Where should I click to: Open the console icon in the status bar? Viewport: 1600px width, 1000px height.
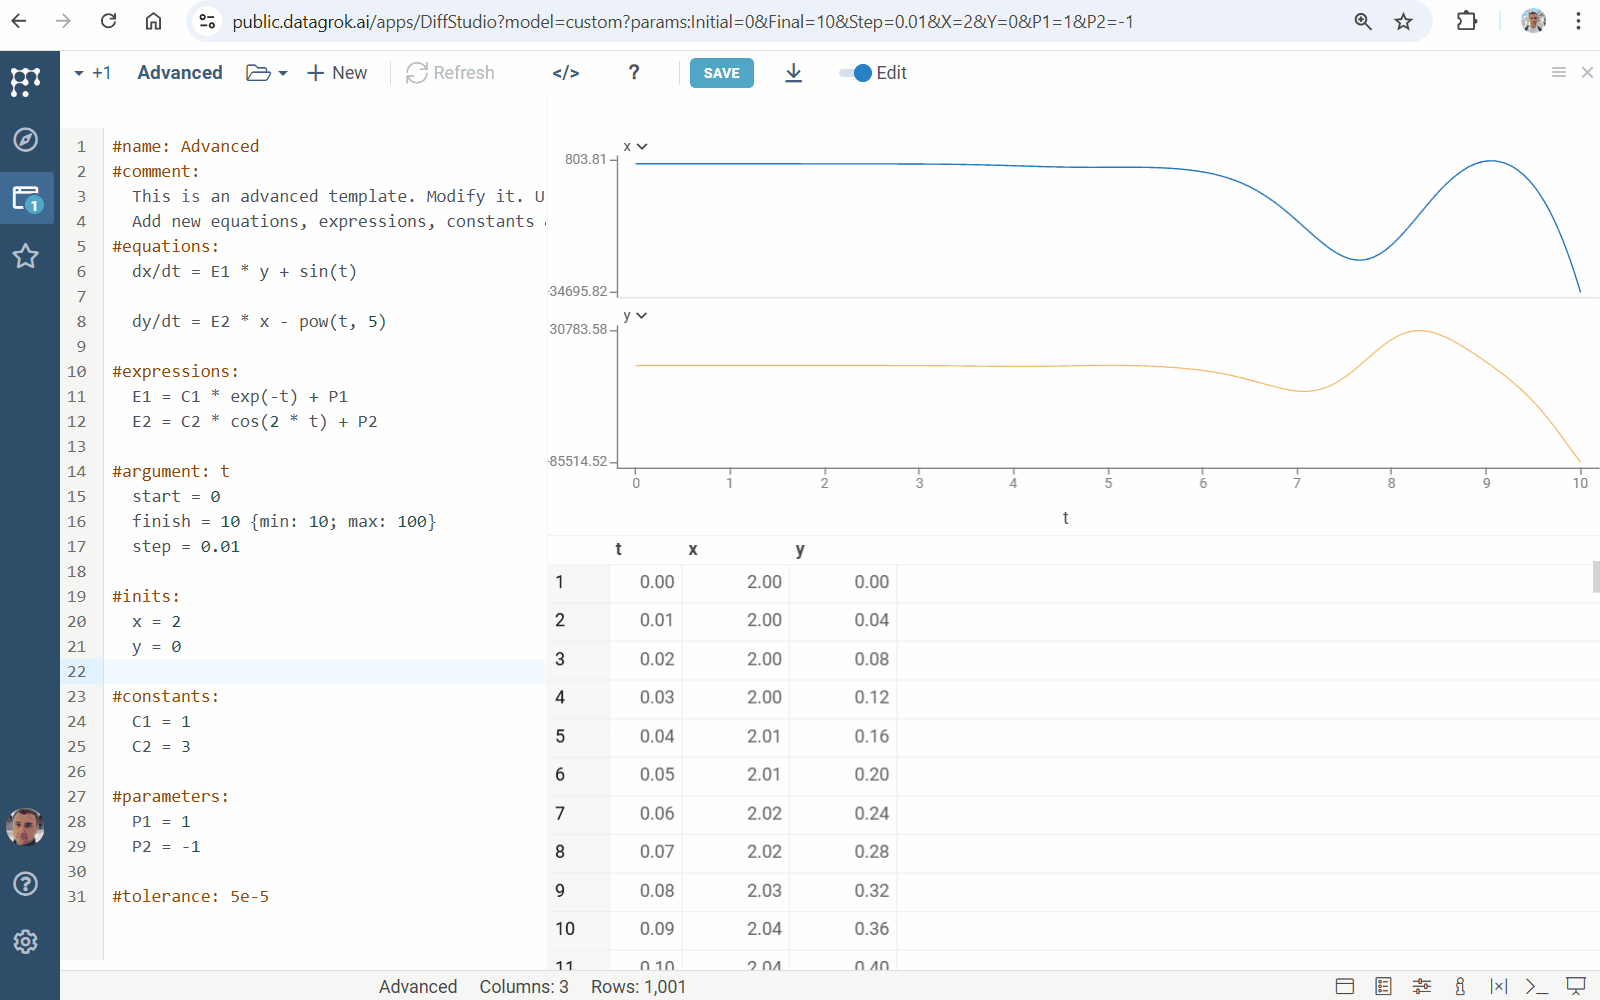click(1538, 986)
